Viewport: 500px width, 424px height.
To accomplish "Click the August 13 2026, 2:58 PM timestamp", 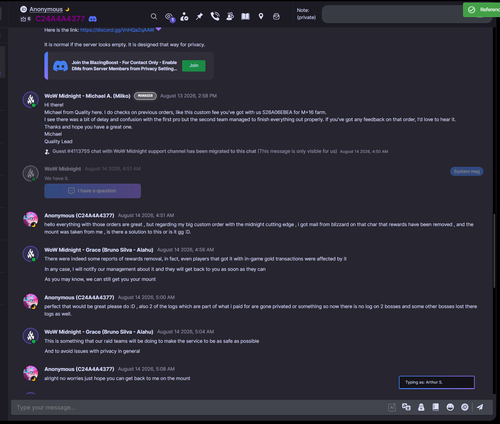I will [188, 96].
